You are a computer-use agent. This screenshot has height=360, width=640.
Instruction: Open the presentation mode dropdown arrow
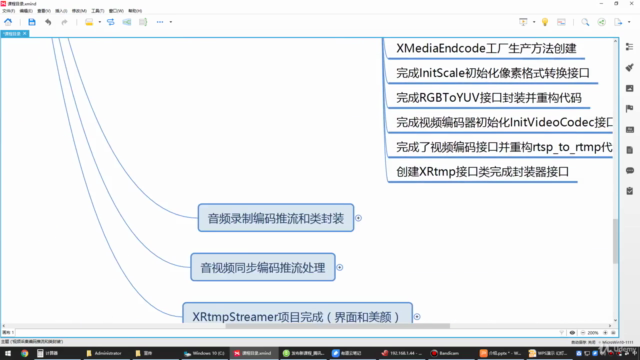click(x=534, y=22)
